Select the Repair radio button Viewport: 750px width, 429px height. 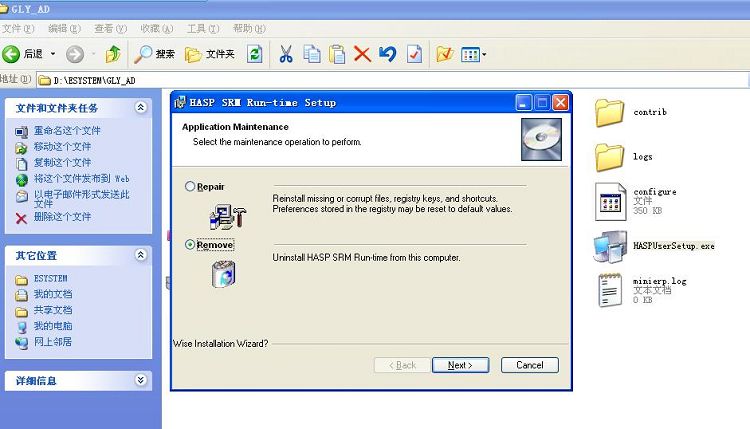click(x=190, y=187)
